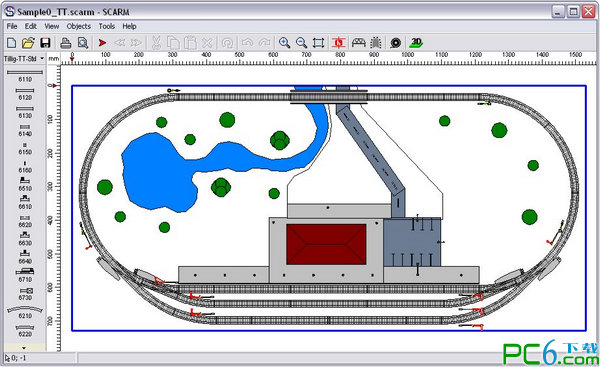Image resolution: width=600 pixels, height=367 pixels.
Task: Click the Print icon in the toolbar
Action: pyautogui.click(x=66, y=42)
